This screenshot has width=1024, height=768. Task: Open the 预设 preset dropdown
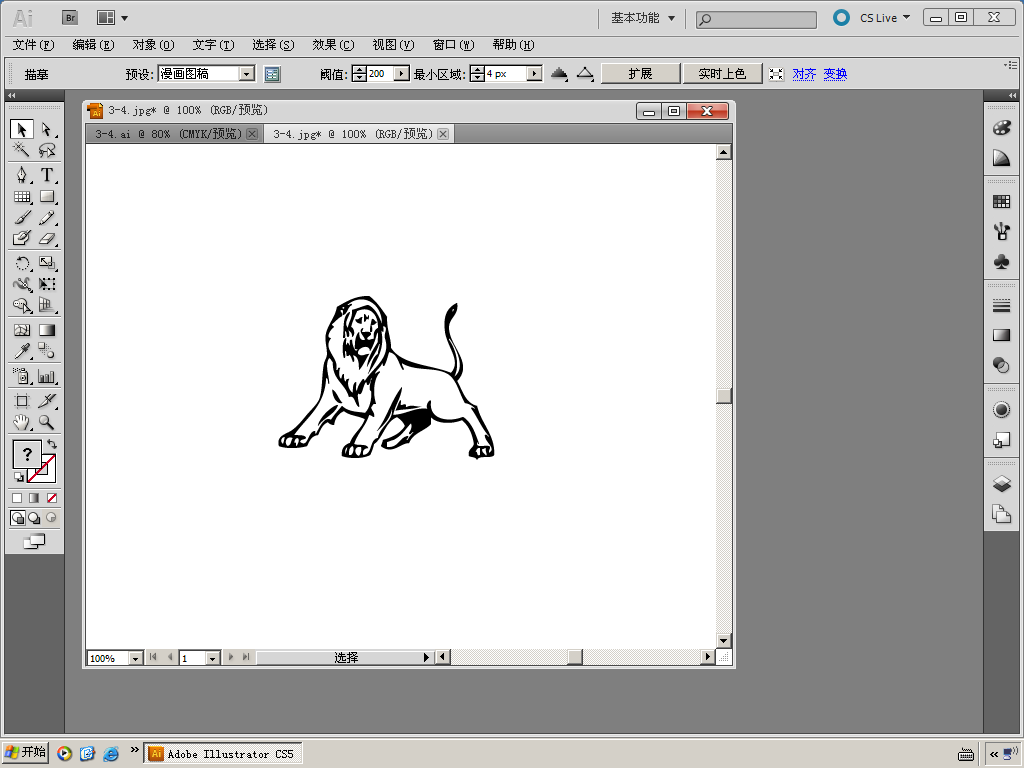coord(246,74)
